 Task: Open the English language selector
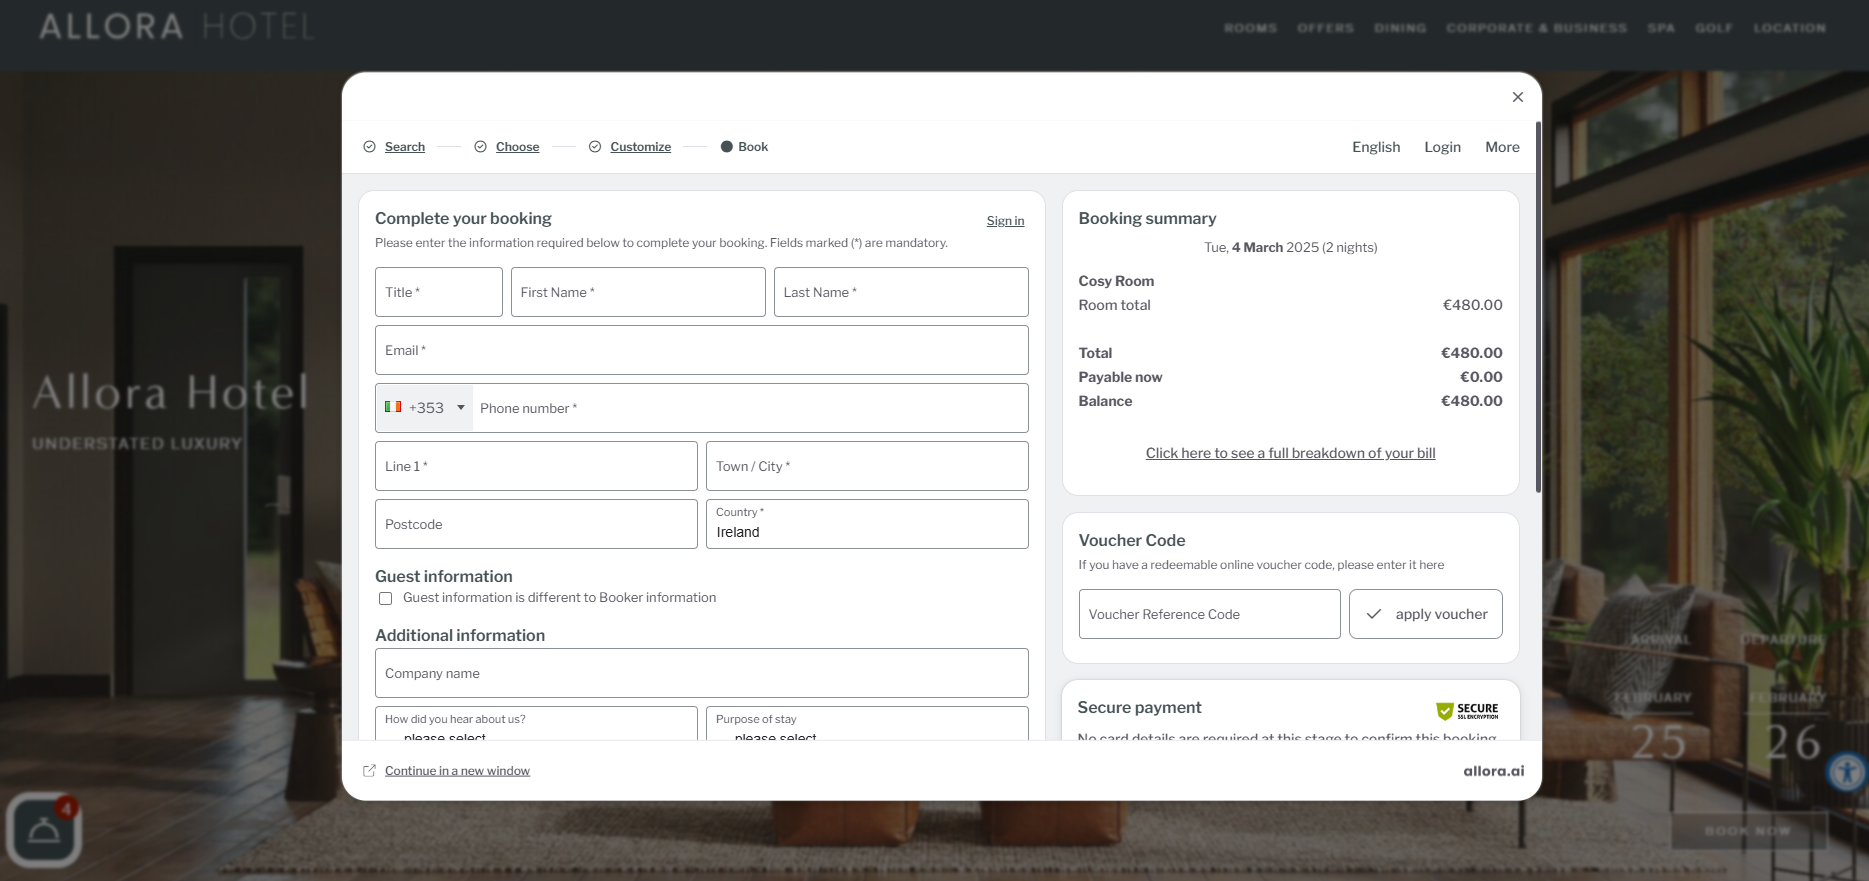click(x=1376, y=147)
